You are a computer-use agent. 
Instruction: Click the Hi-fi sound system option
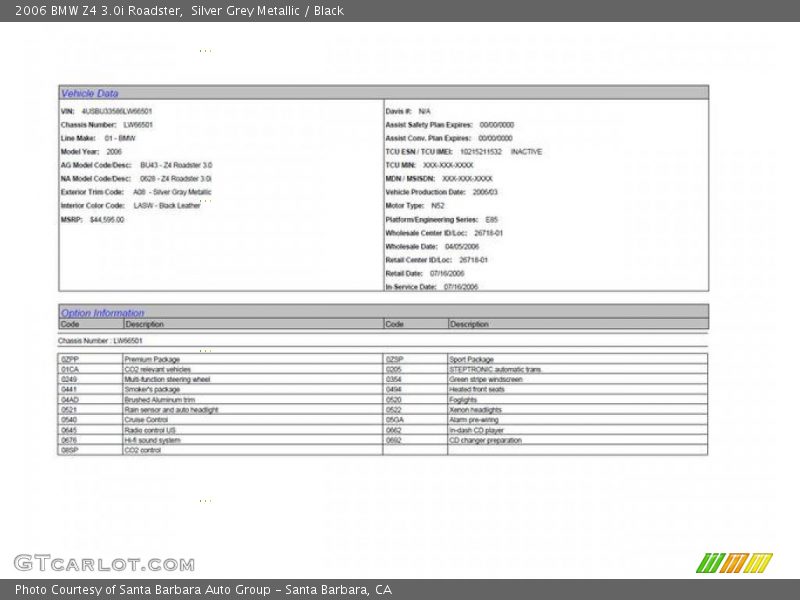click(153, 440)
